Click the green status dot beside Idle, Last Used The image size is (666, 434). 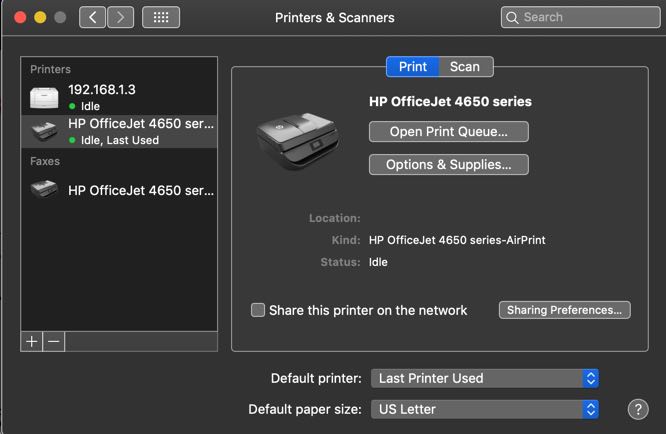pos(72,140)
